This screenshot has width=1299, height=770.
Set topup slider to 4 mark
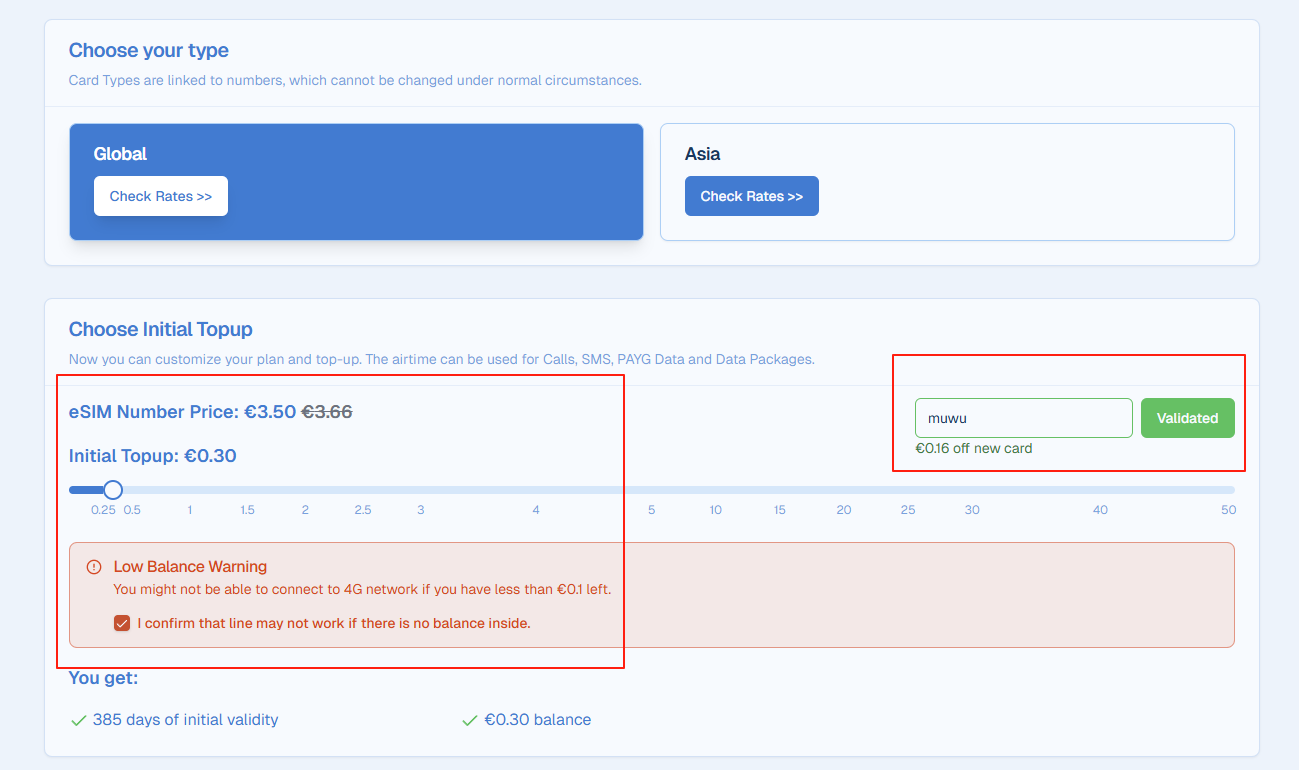[536, 490]
